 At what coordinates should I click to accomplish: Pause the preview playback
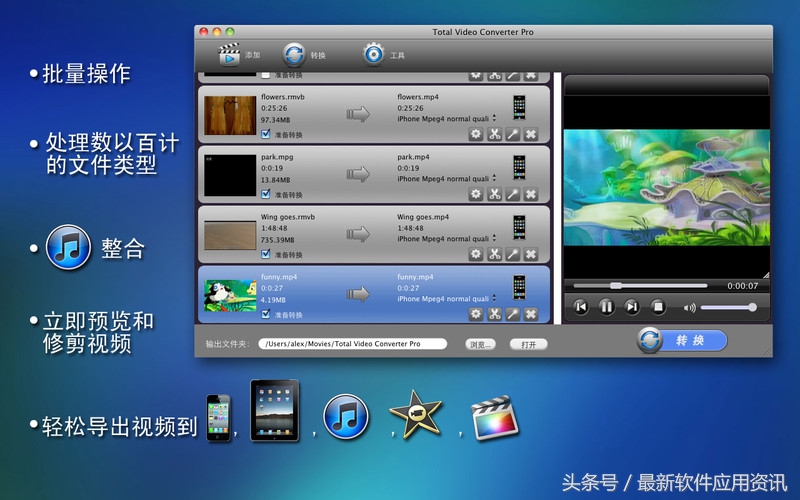tap(606, 307)
